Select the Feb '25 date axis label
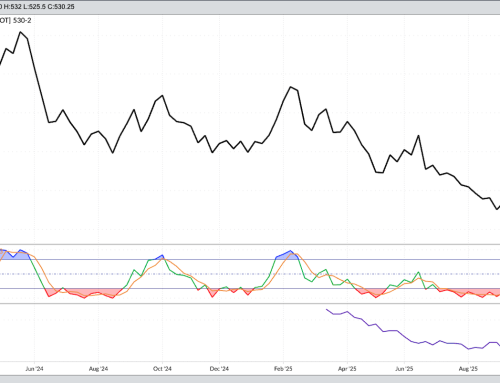 [x=283, y=369]
